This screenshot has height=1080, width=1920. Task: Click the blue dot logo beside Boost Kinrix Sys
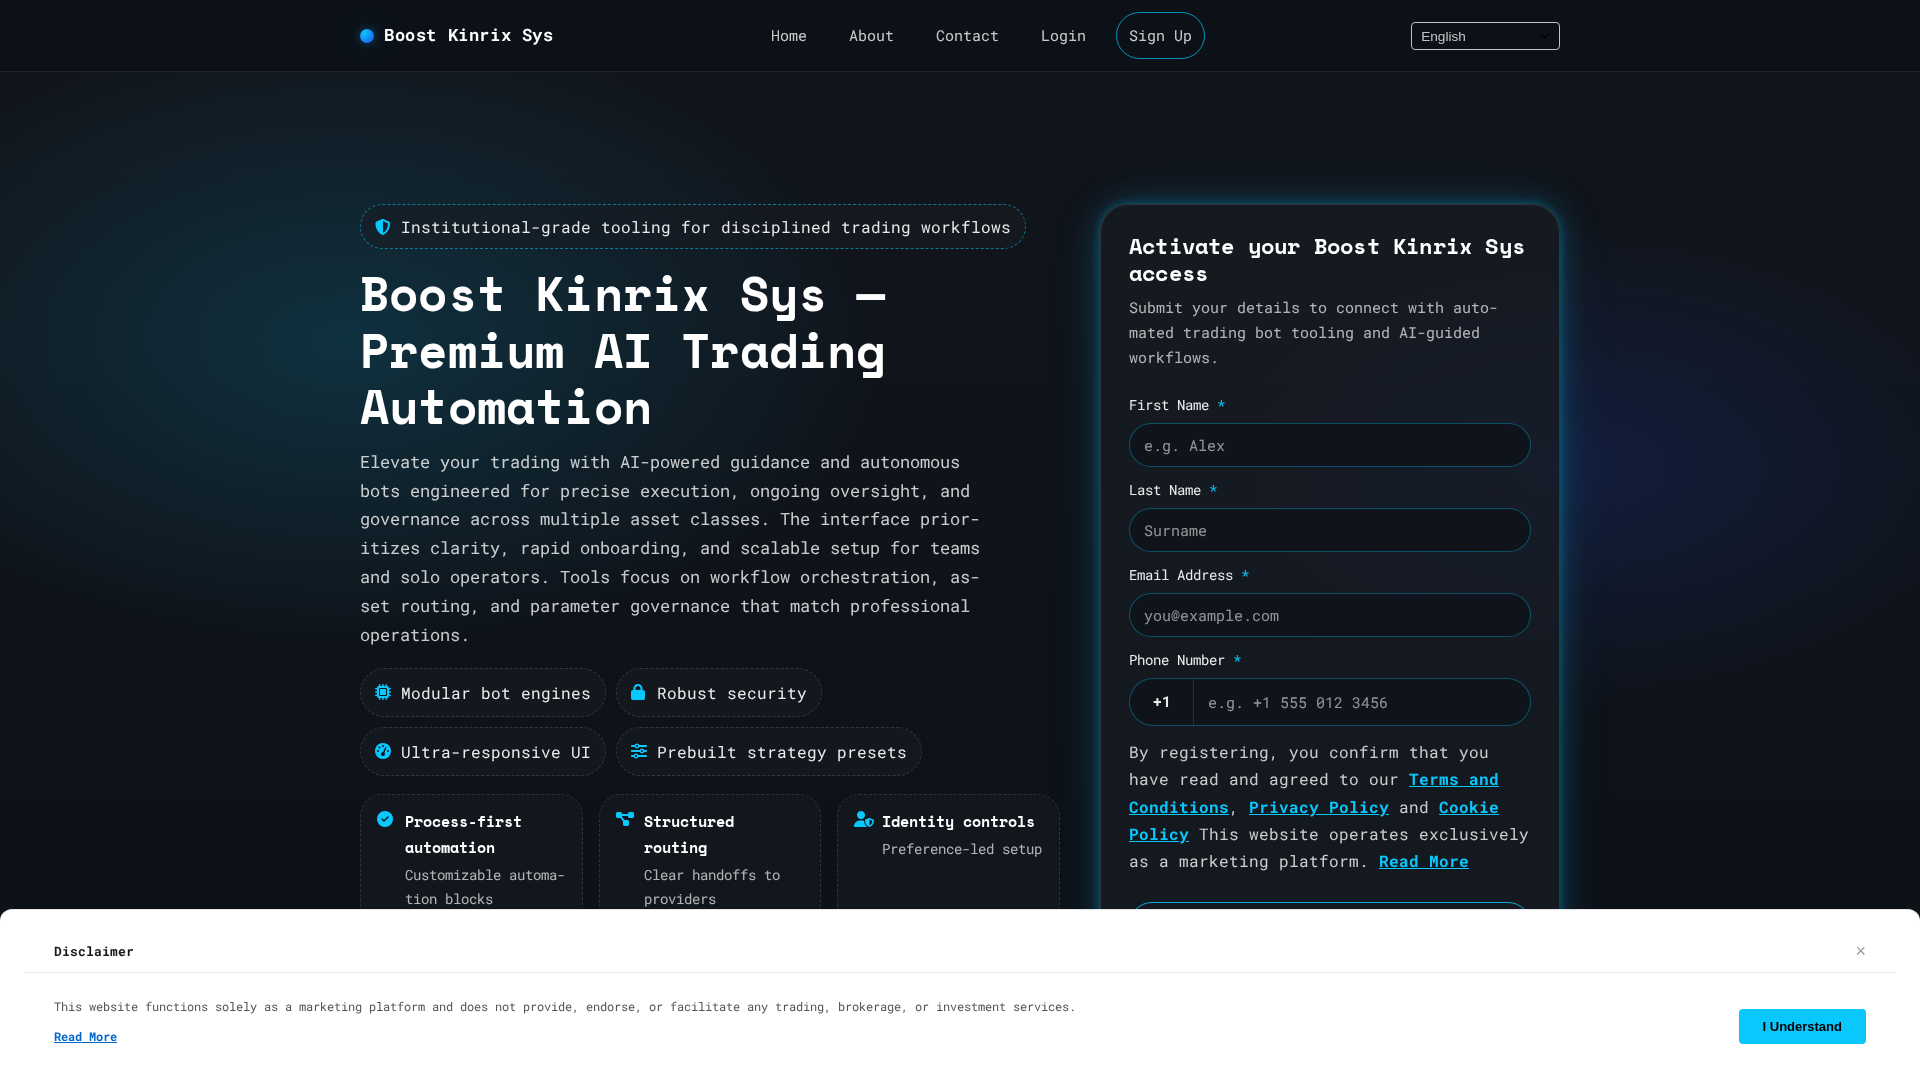click(x=367, y=36)
